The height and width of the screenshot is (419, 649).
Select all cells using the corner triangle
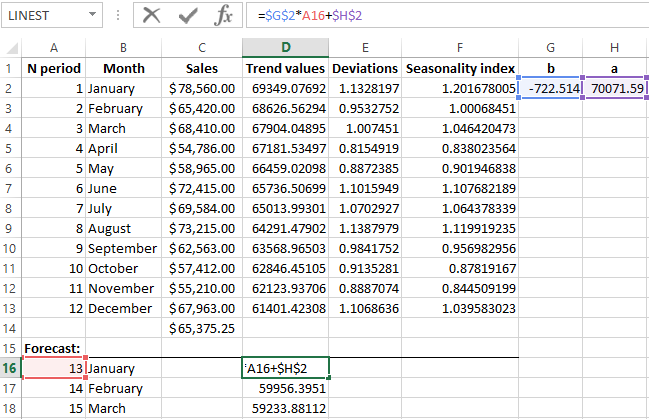12,48
